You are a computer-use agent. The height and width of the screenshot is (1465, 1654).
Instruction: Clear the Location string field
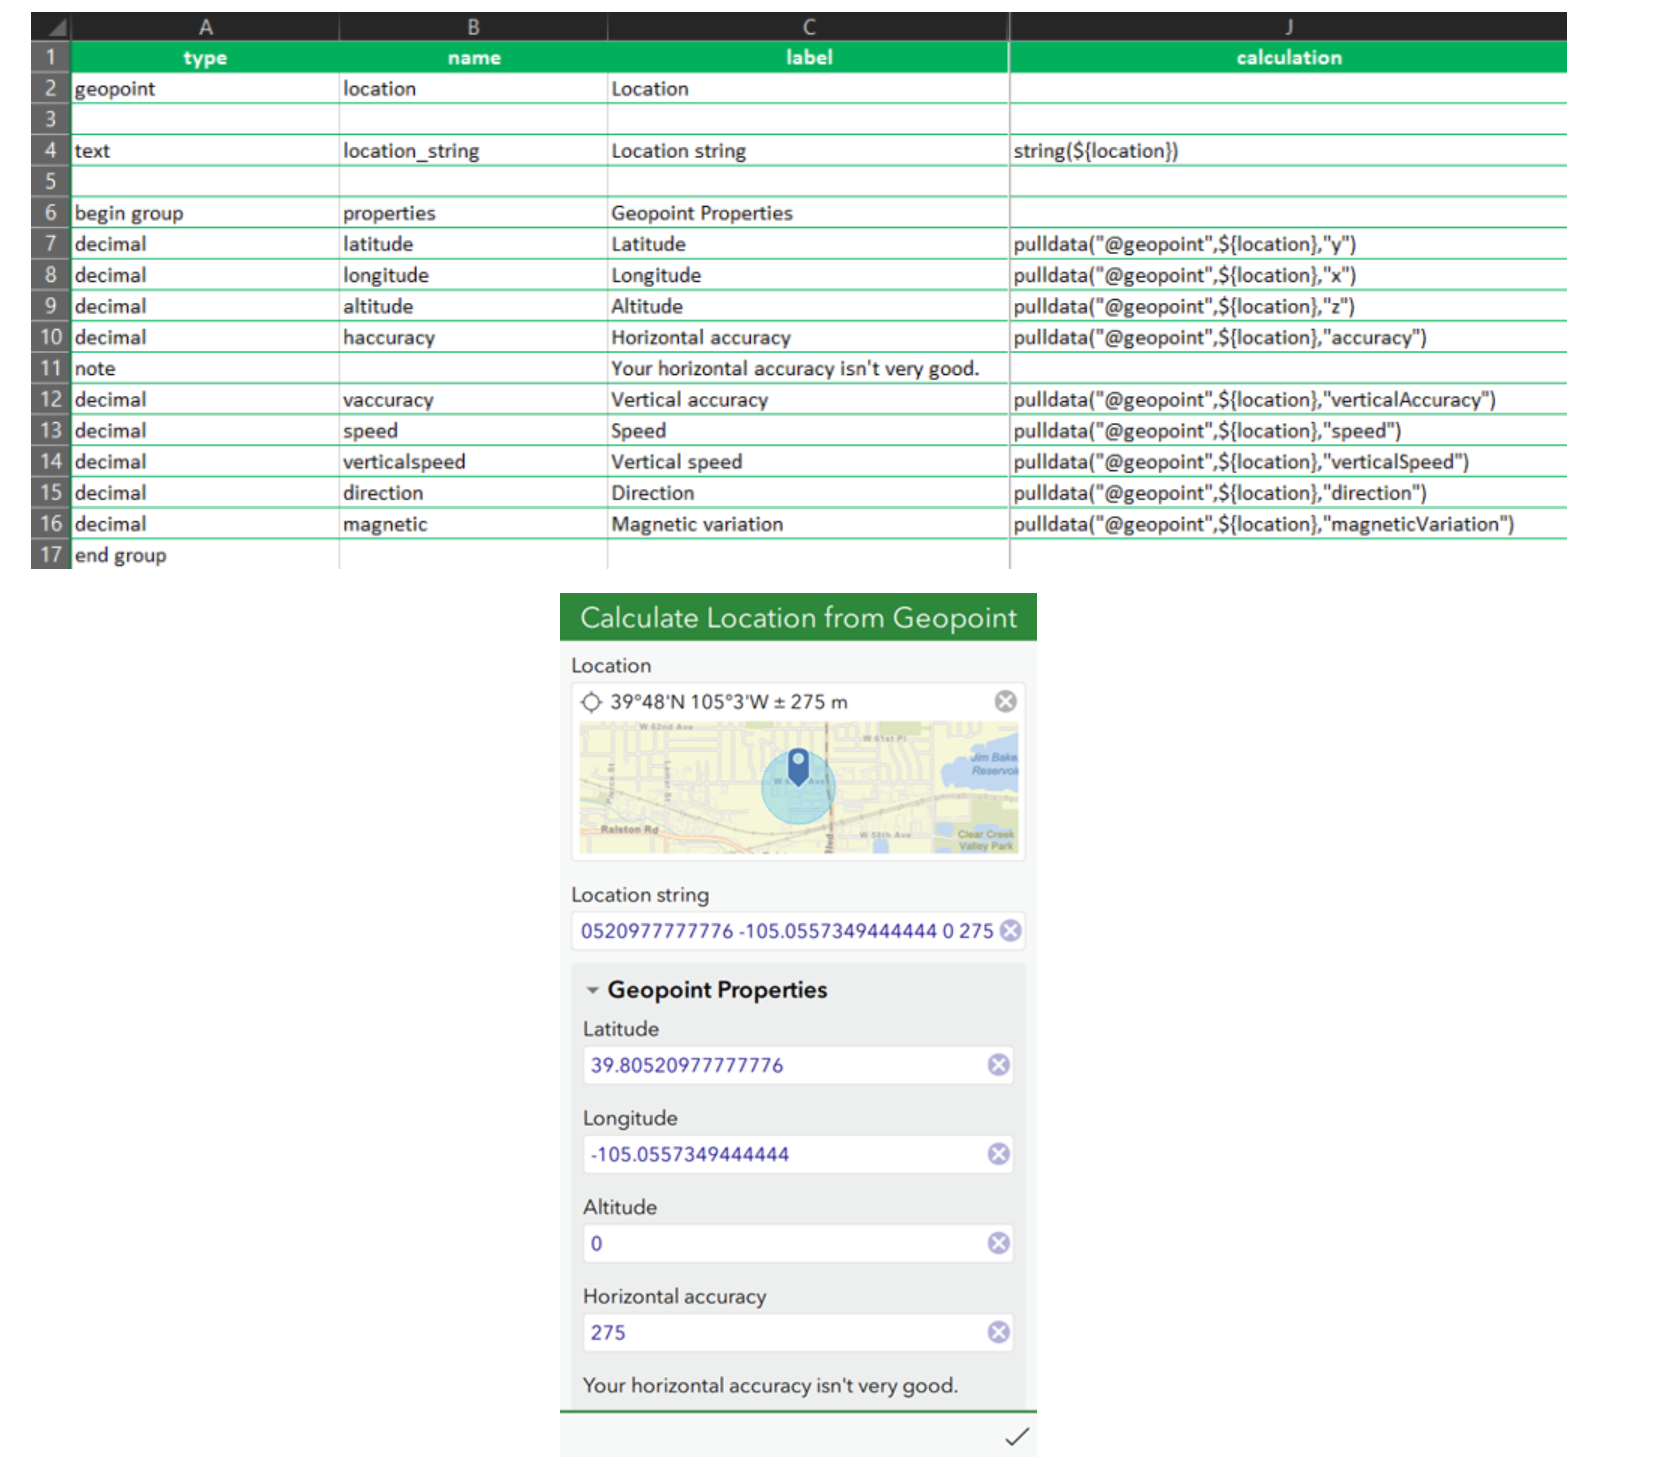(x=1010, y=930)
